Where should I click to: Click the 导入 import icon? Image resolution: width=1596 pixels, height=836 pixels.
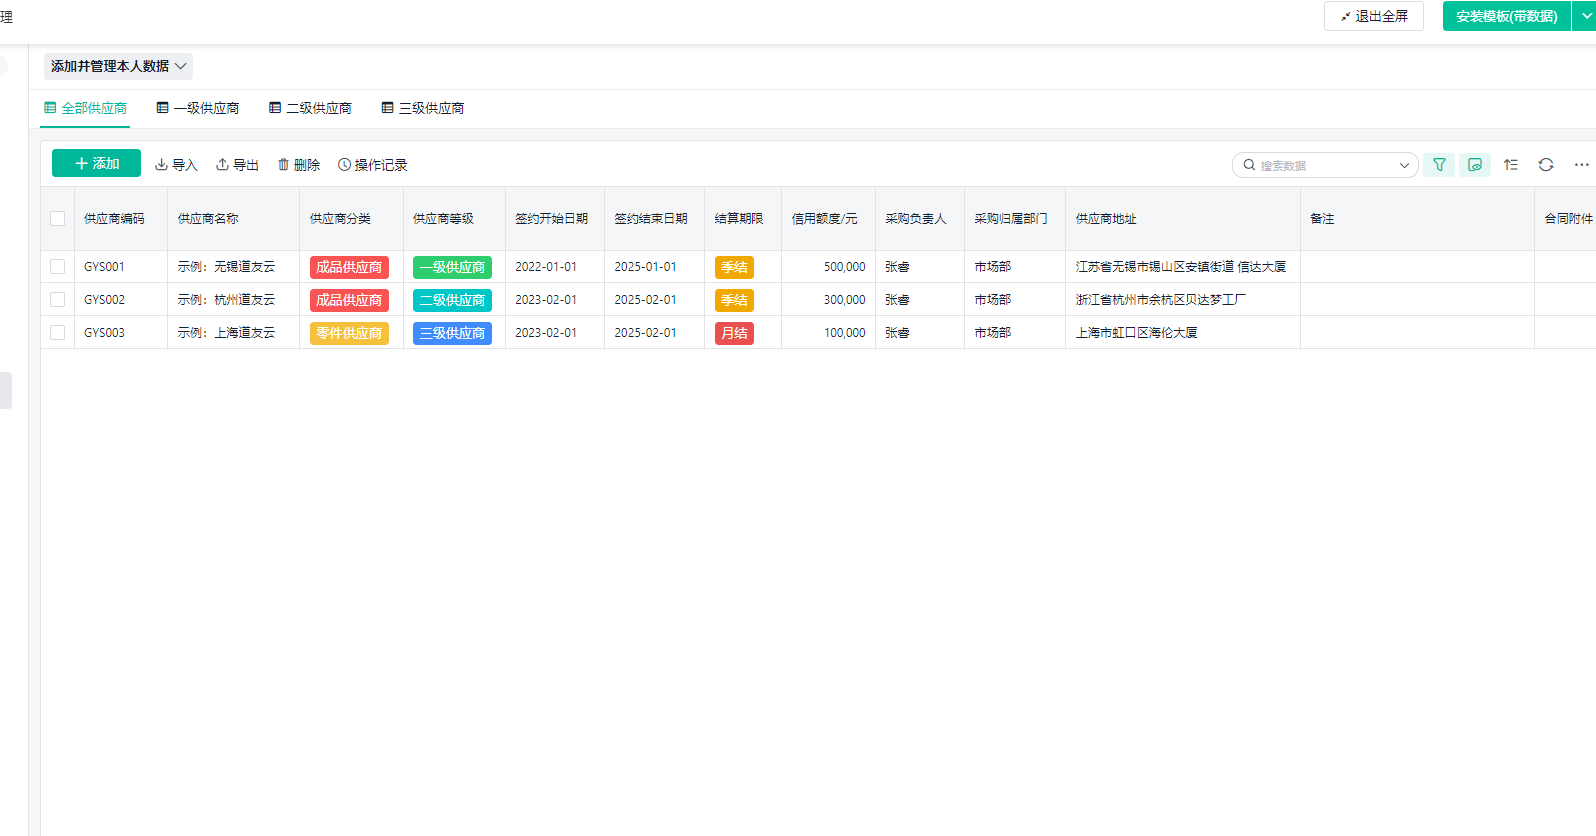pyautogui.click(x=161, y=165)
